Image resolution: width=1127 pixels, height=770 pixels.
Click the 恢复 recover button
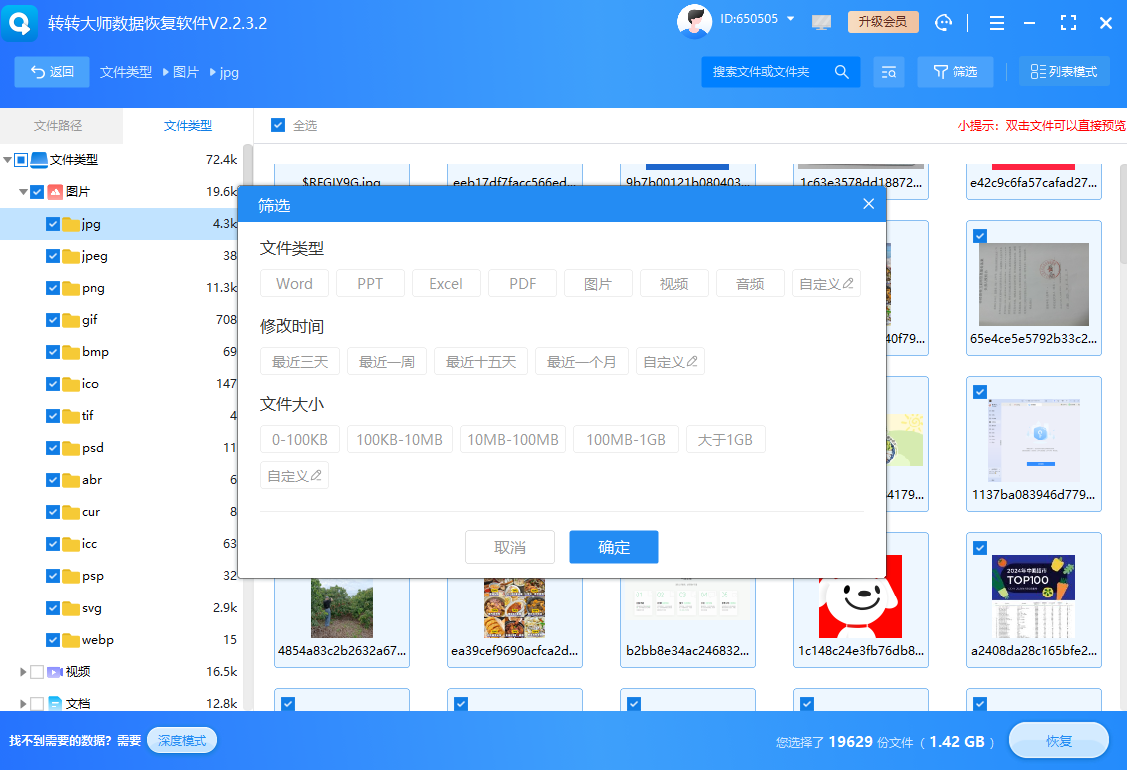pos(1059,740)
